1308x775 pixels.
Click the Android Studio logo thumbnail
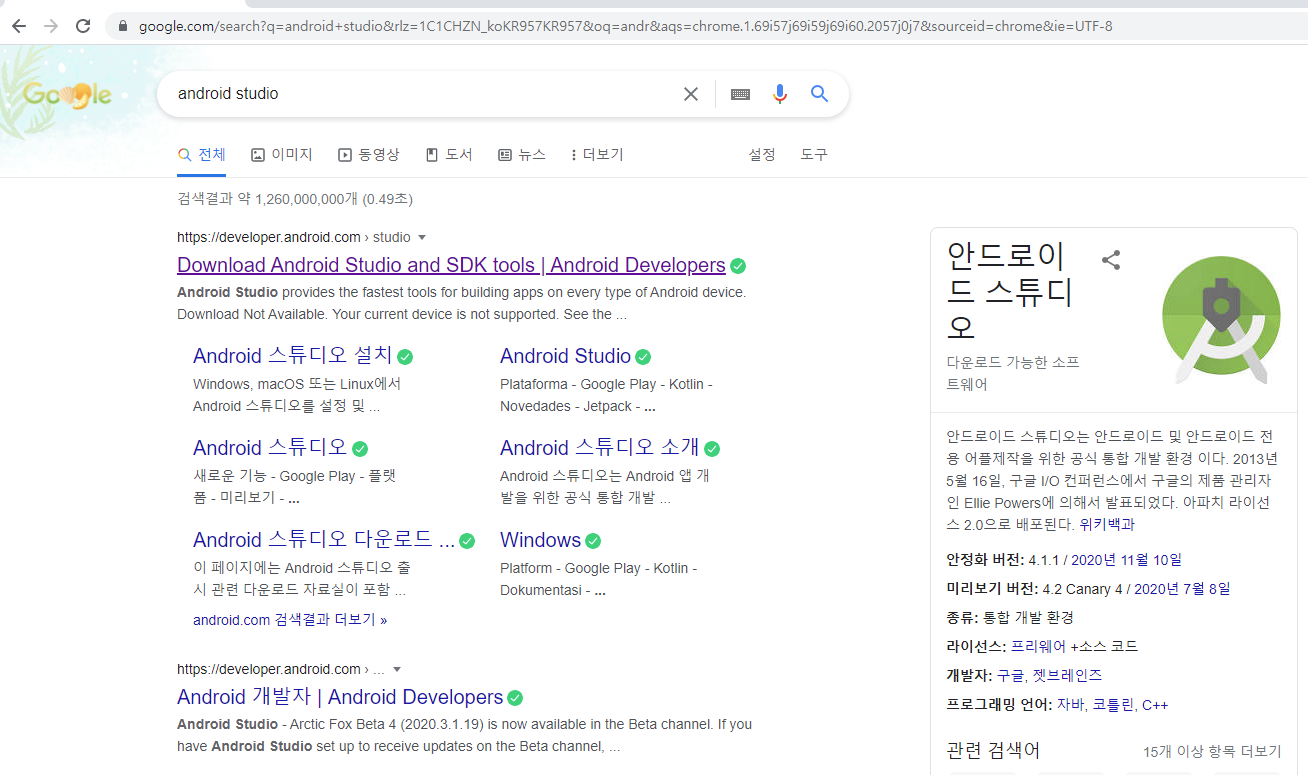[1222, 320]
